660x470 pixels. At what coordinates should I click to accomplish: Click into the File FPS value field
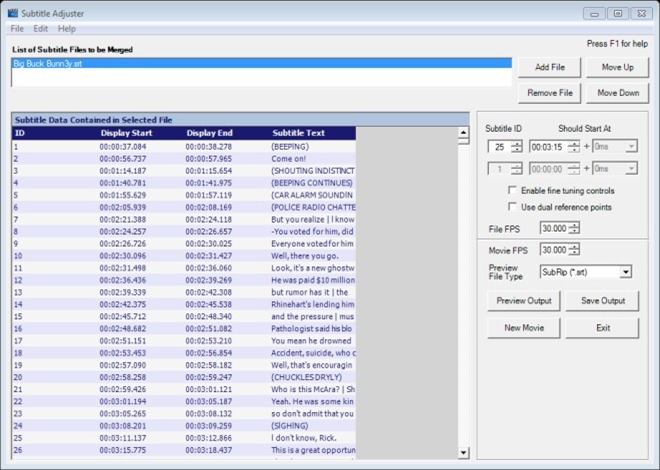[554, 228]
